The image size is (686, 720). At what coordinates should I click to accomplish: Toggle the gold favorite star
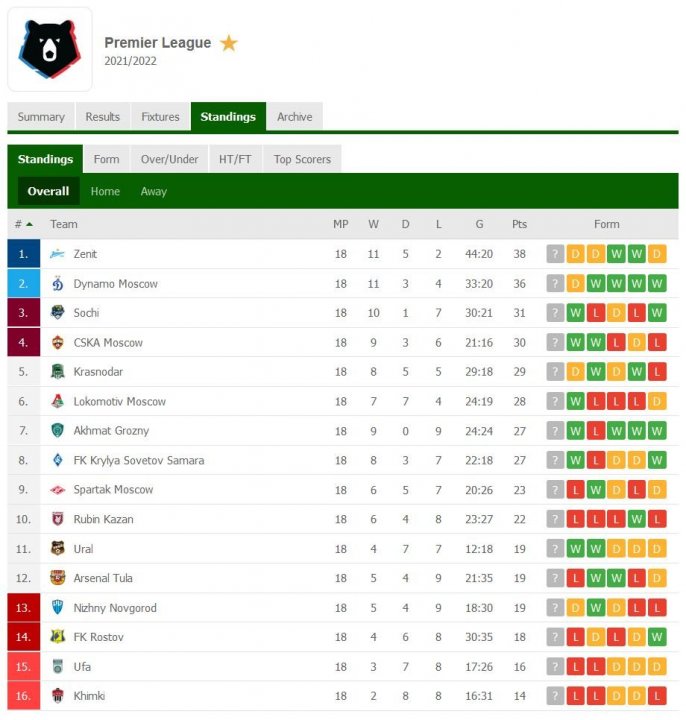coord(229,43)
